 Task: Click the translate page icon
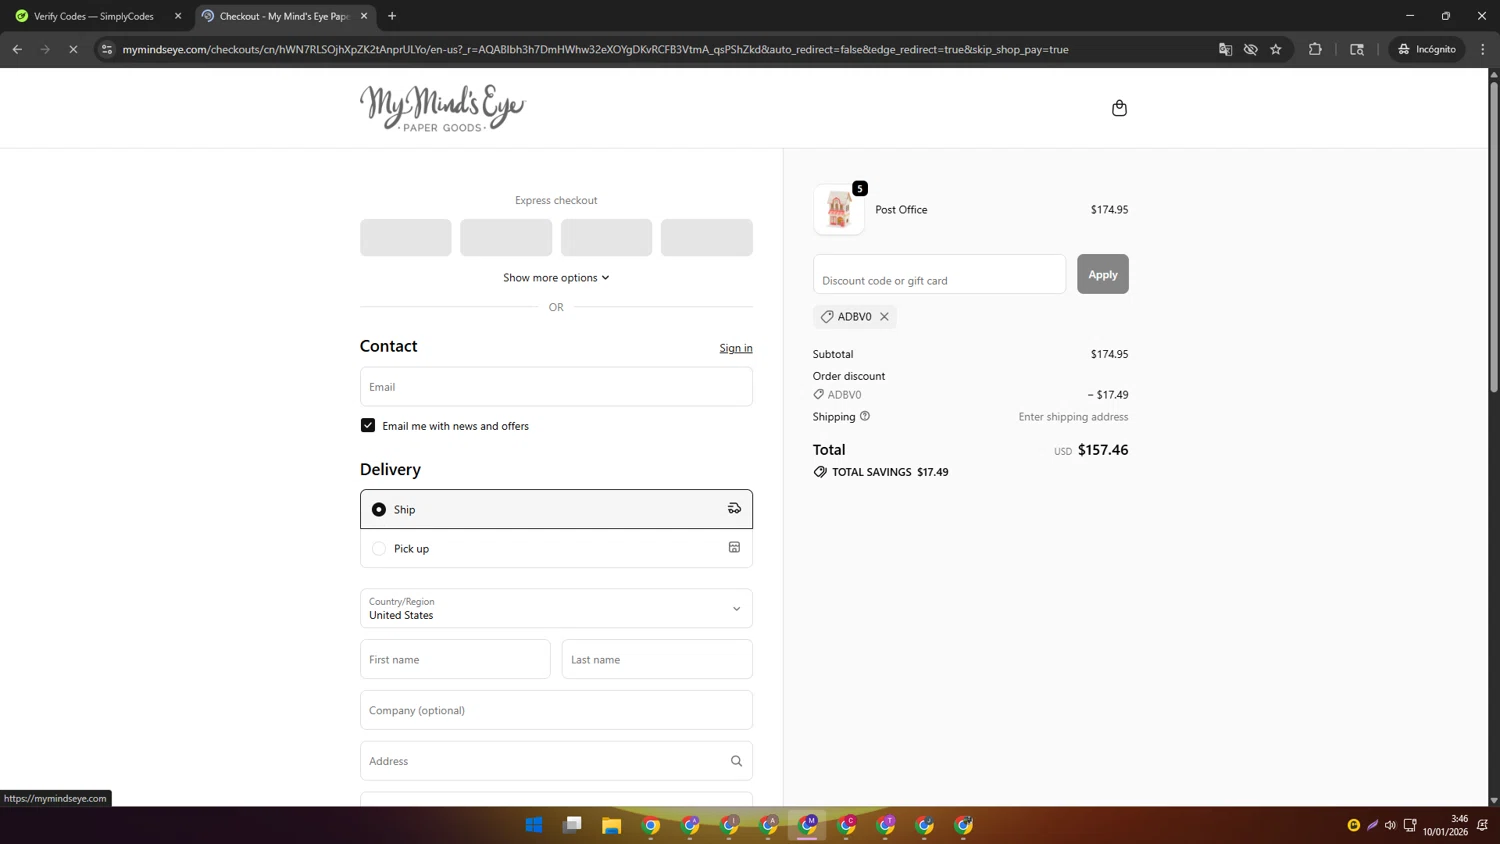1225,49
